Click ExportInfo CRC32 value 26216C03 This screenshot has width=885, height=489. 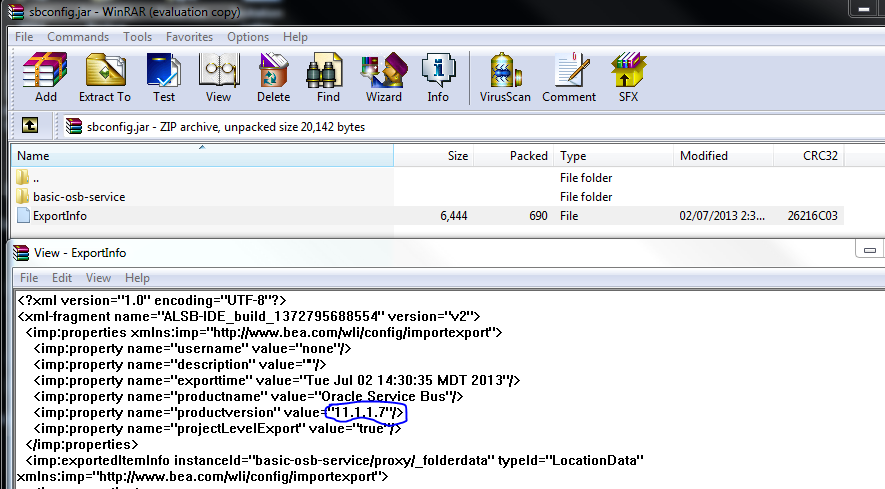812,216
